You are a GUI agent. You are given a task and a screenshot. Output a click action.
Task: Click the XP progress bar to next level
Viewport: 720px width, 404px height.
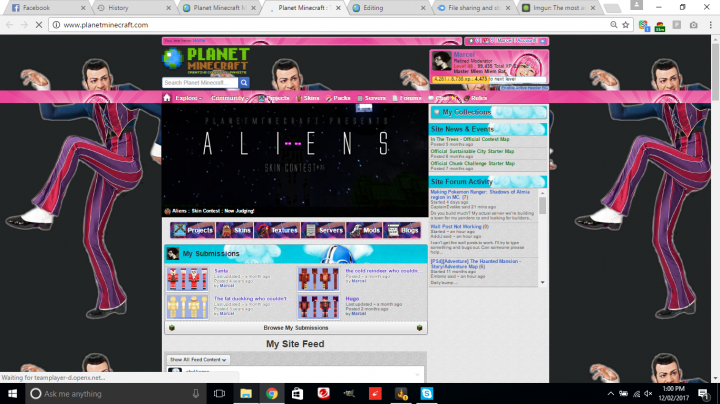[489, 79]
